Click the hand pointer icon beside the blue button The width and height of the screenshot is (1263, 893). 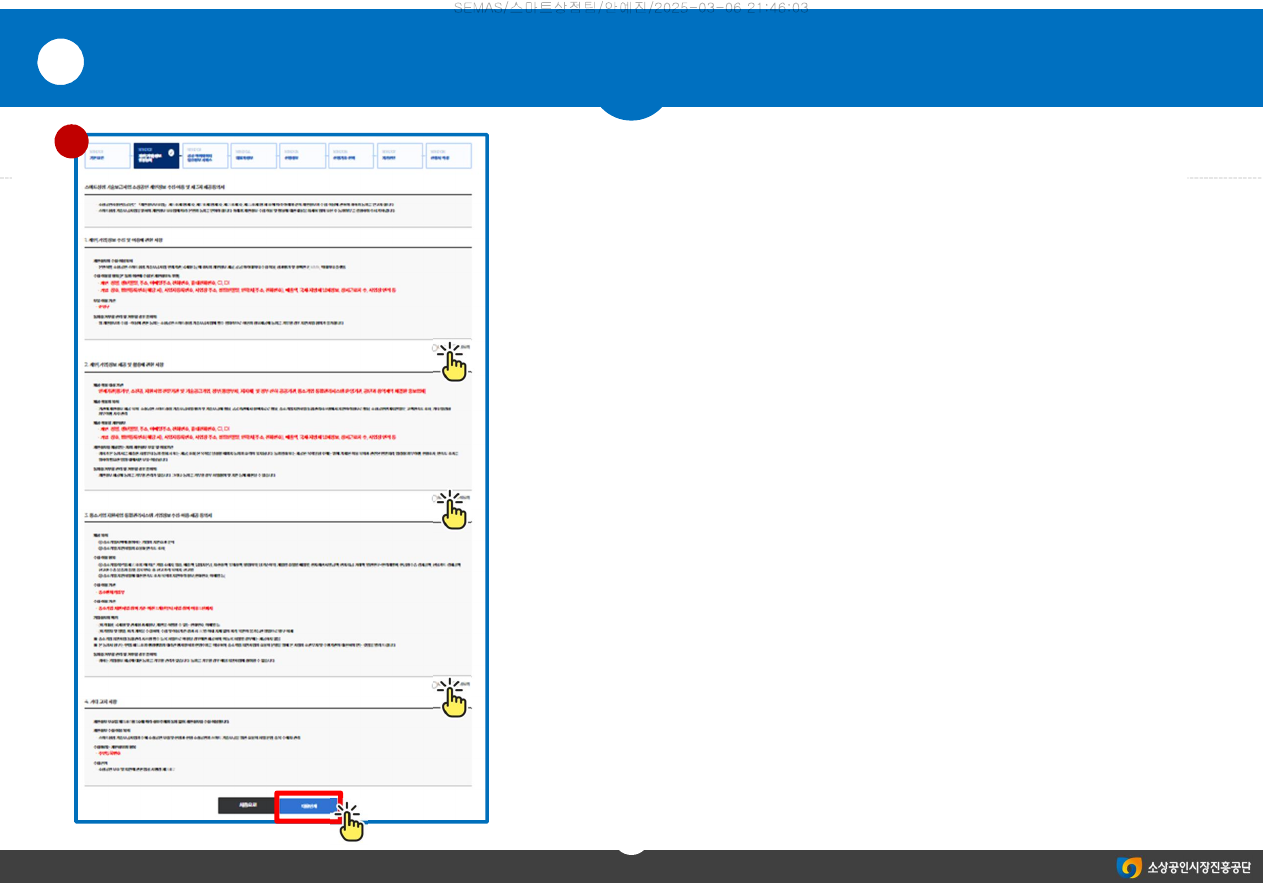(349, 820)
